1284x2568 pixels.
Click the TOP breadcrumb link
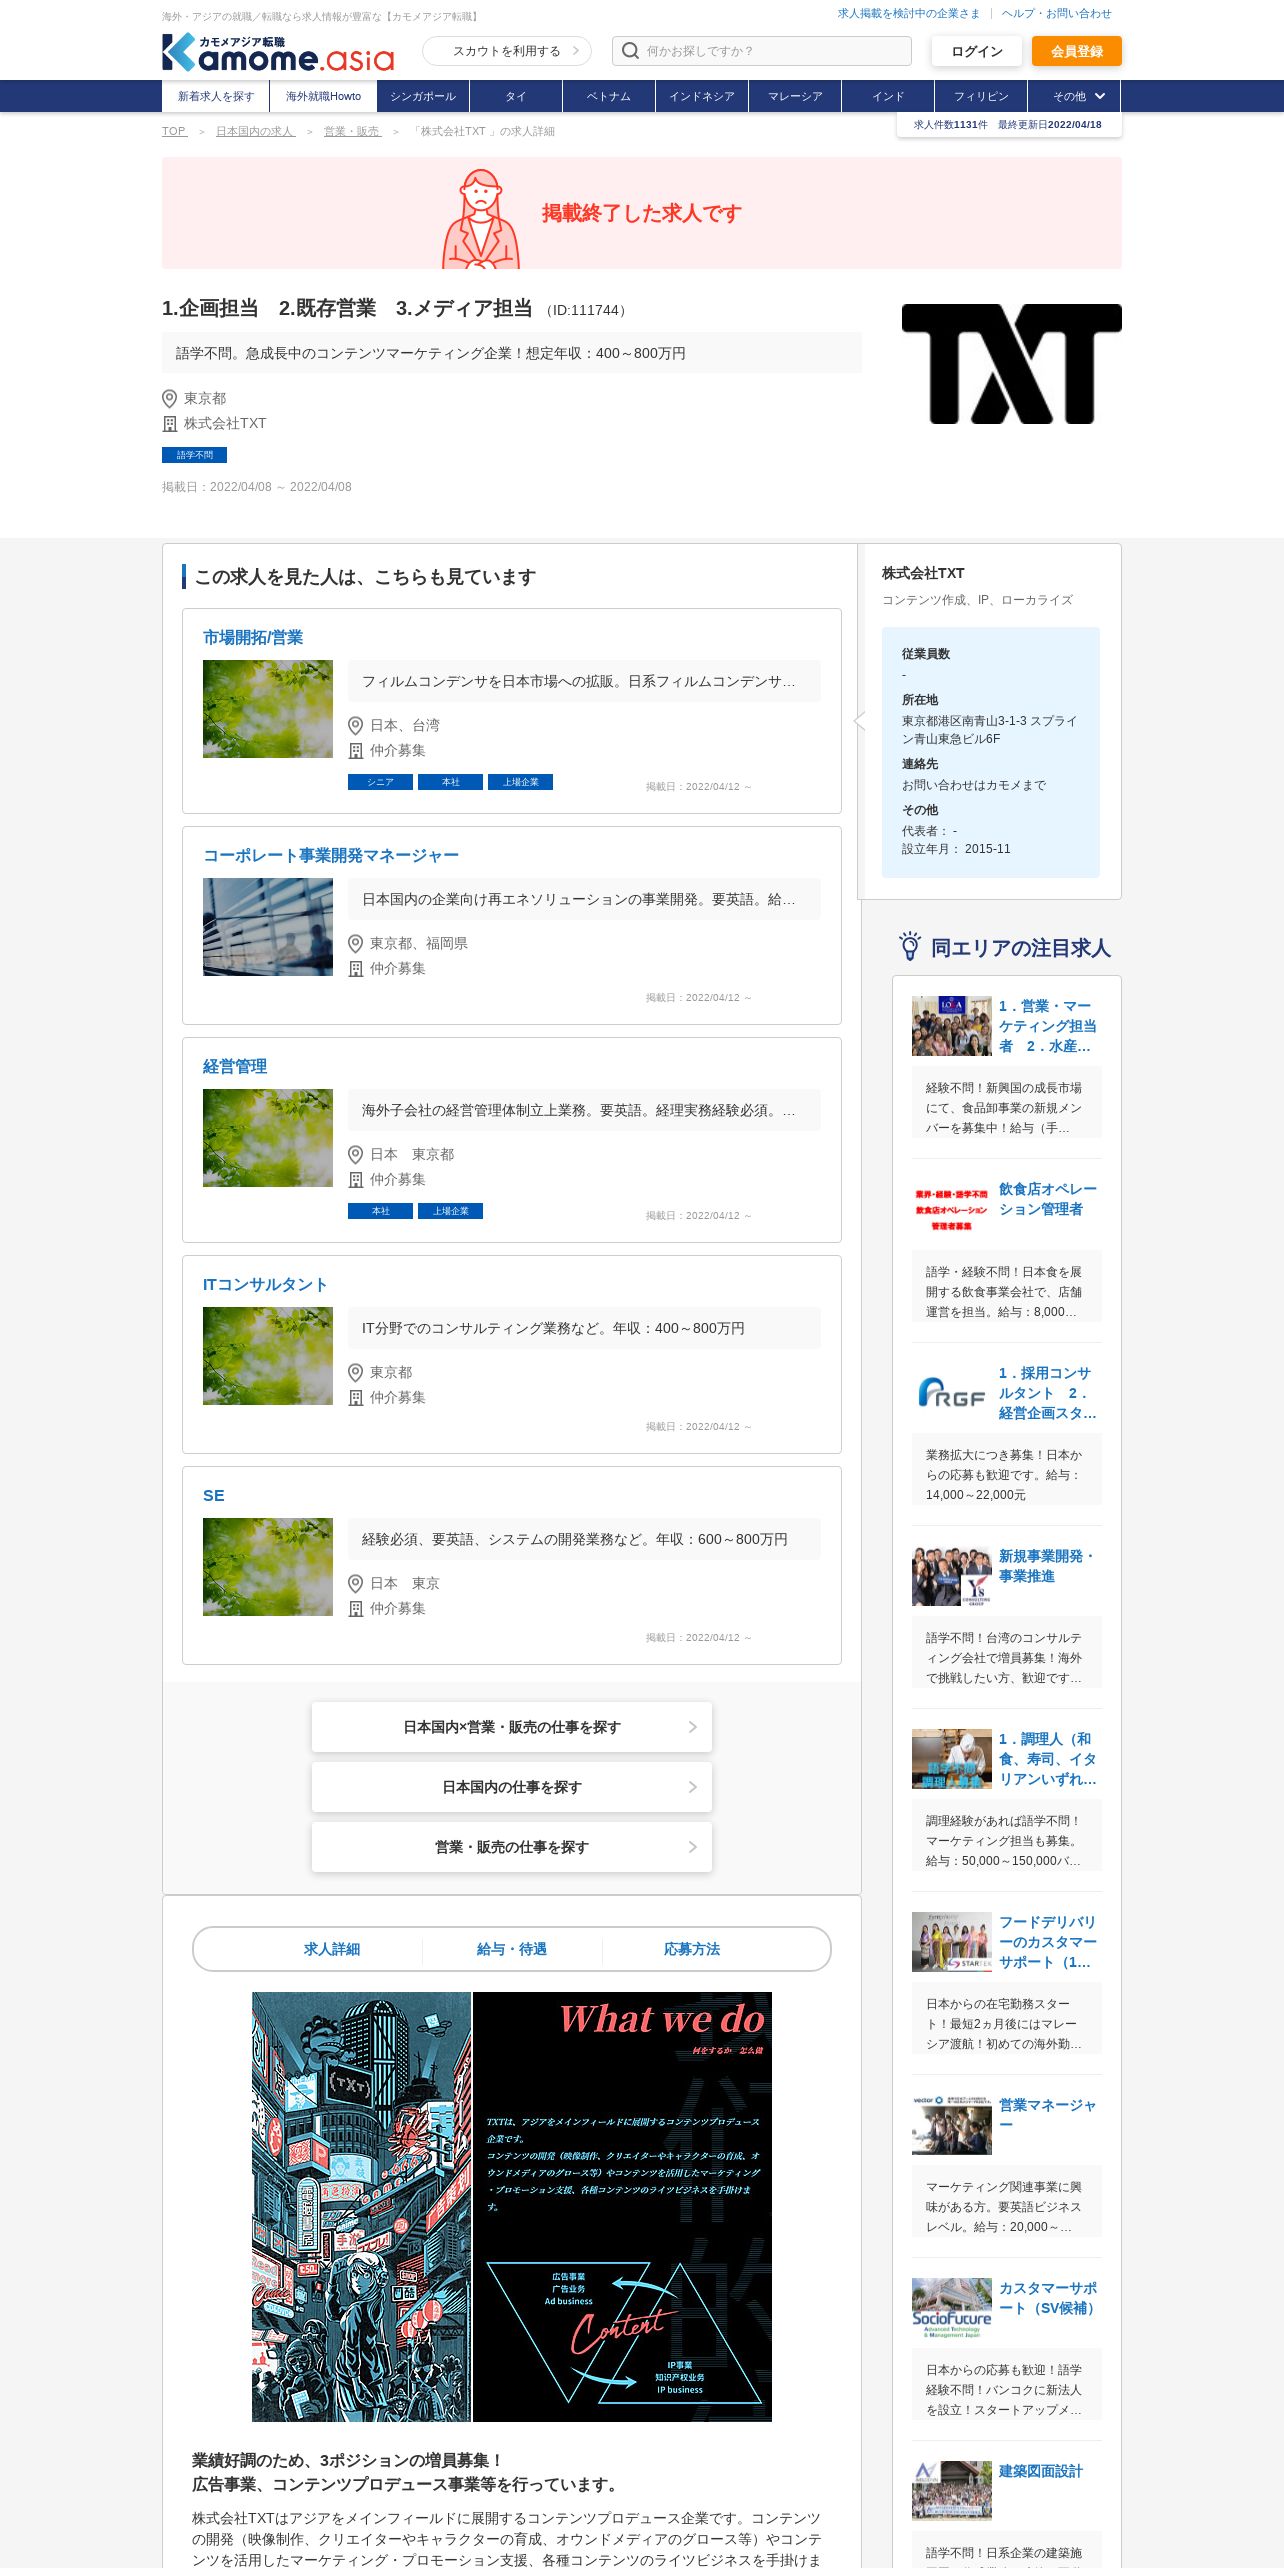(x=174, y=131)
